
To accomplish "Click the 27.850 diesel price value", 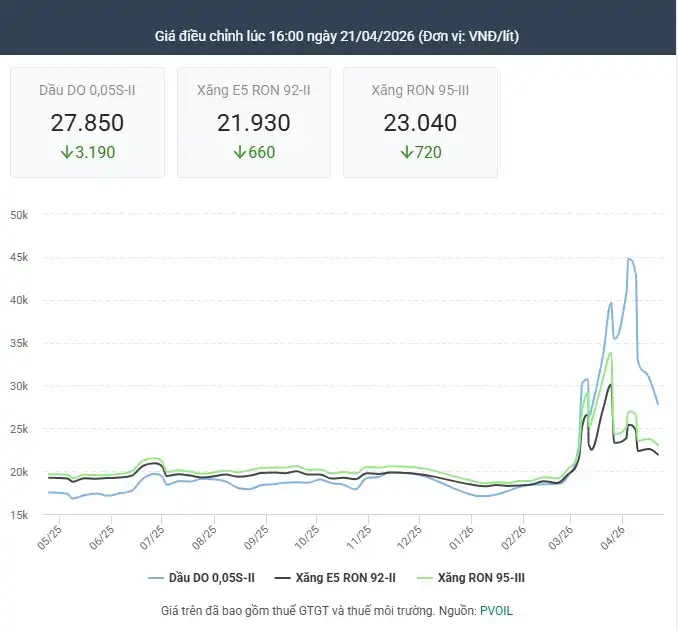I will [87, 123].
